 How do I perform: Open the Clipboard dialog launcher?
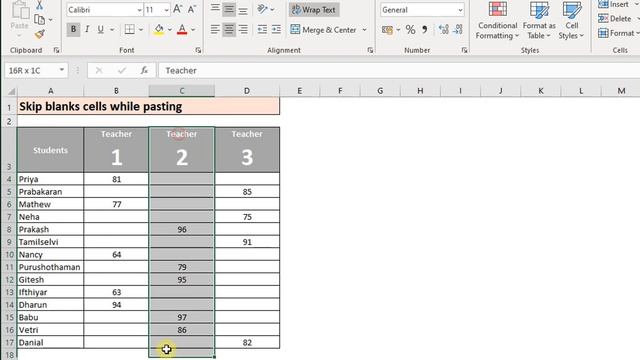[x=56, y=50]
